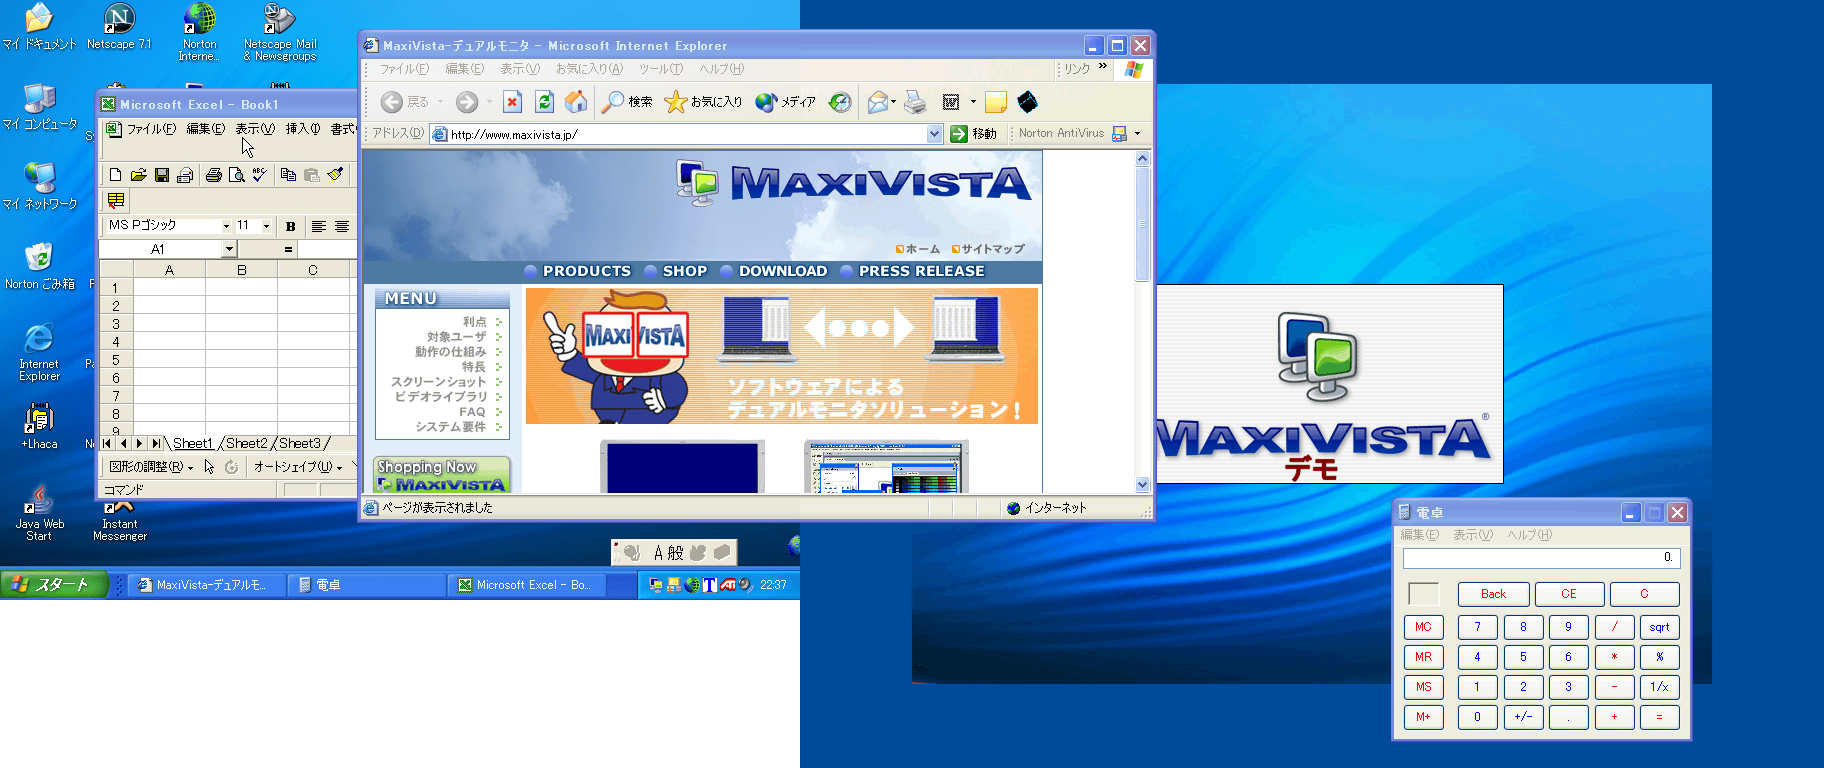Open the PRODUCTS link on MaxiVista page

pos(586,271)
